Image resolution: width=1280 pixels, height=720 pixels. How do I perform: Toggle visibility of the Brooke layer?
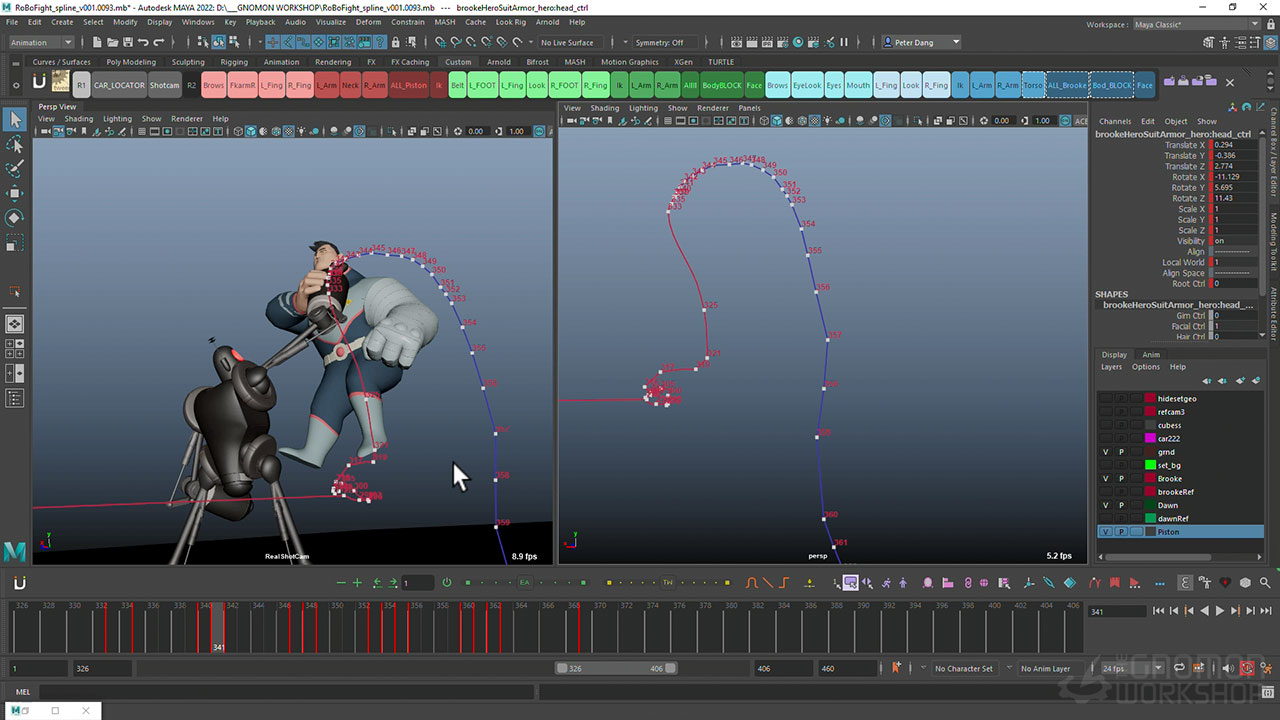coord(1105,479)
